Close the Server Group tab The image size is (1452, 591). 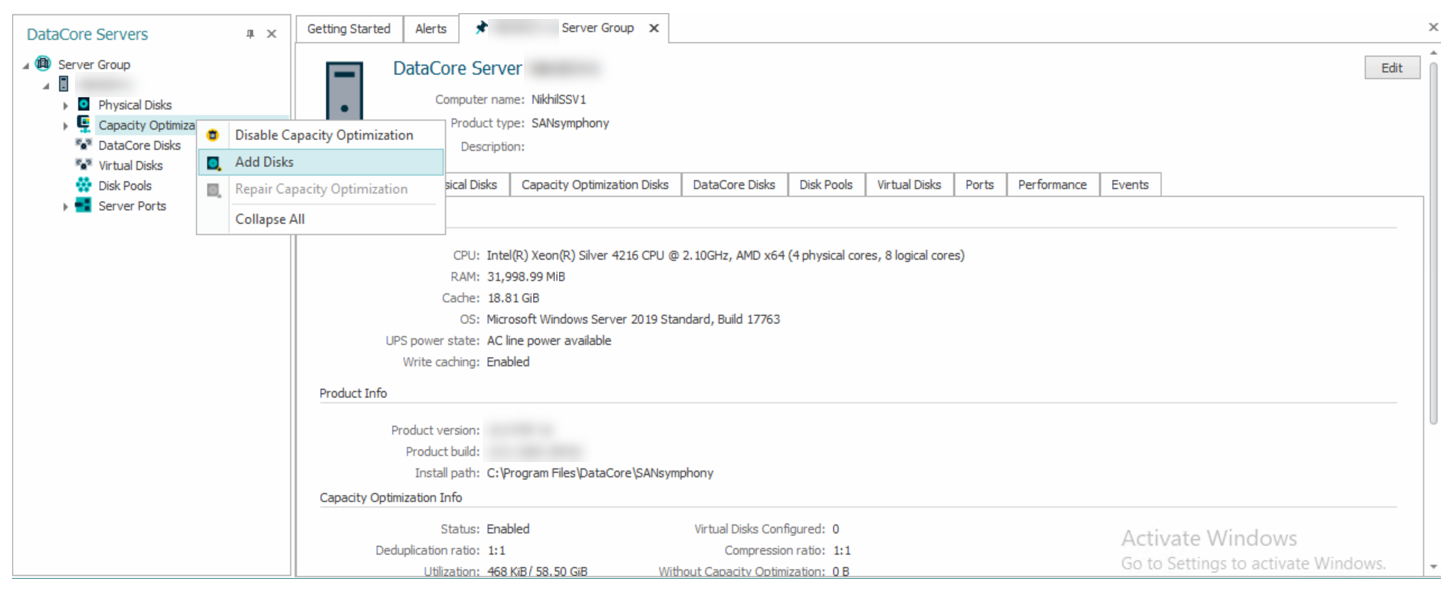pos(654,29)
